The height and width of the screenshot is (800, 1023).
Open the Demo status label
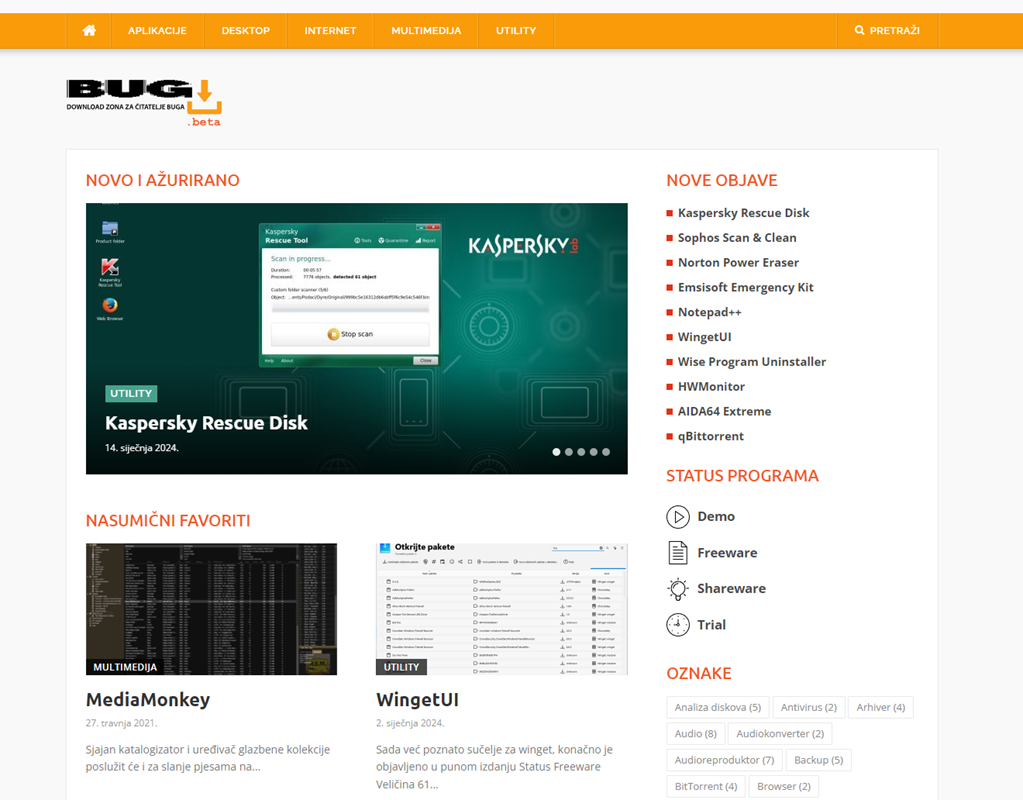(x=716, y=516)
